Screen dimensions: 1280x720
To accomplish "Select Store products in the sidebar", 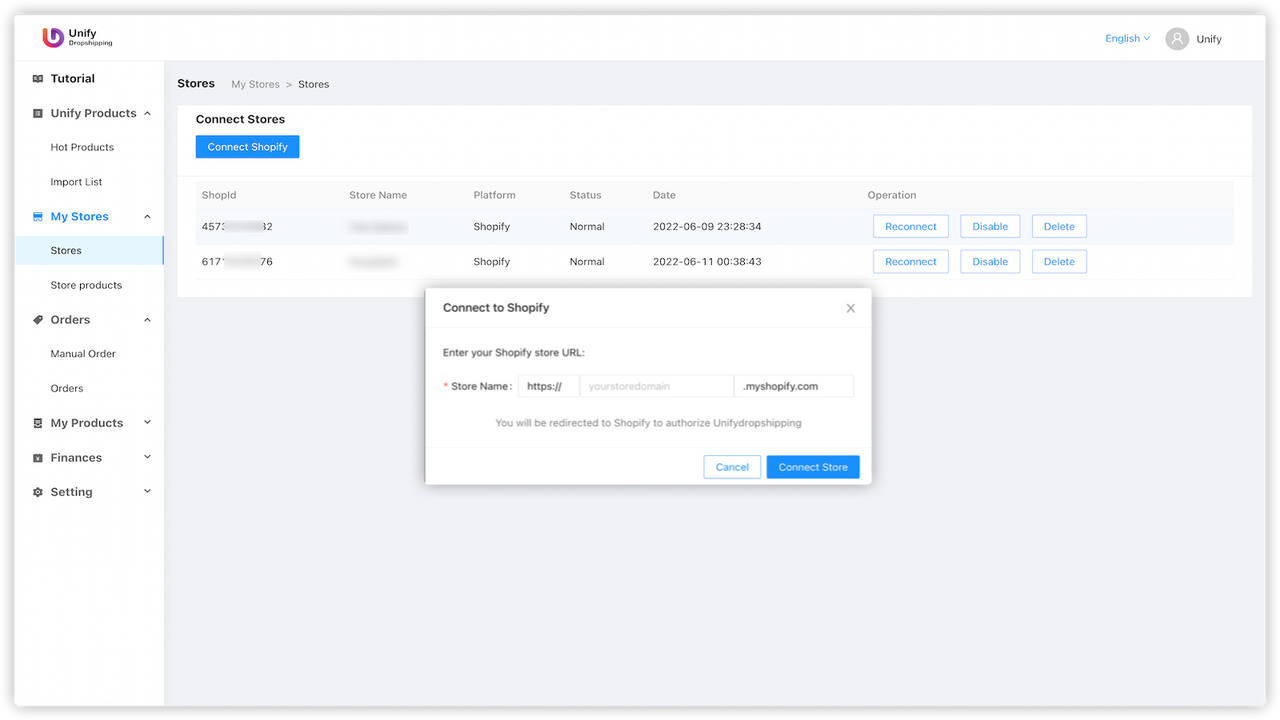I will tap(85, 284).
